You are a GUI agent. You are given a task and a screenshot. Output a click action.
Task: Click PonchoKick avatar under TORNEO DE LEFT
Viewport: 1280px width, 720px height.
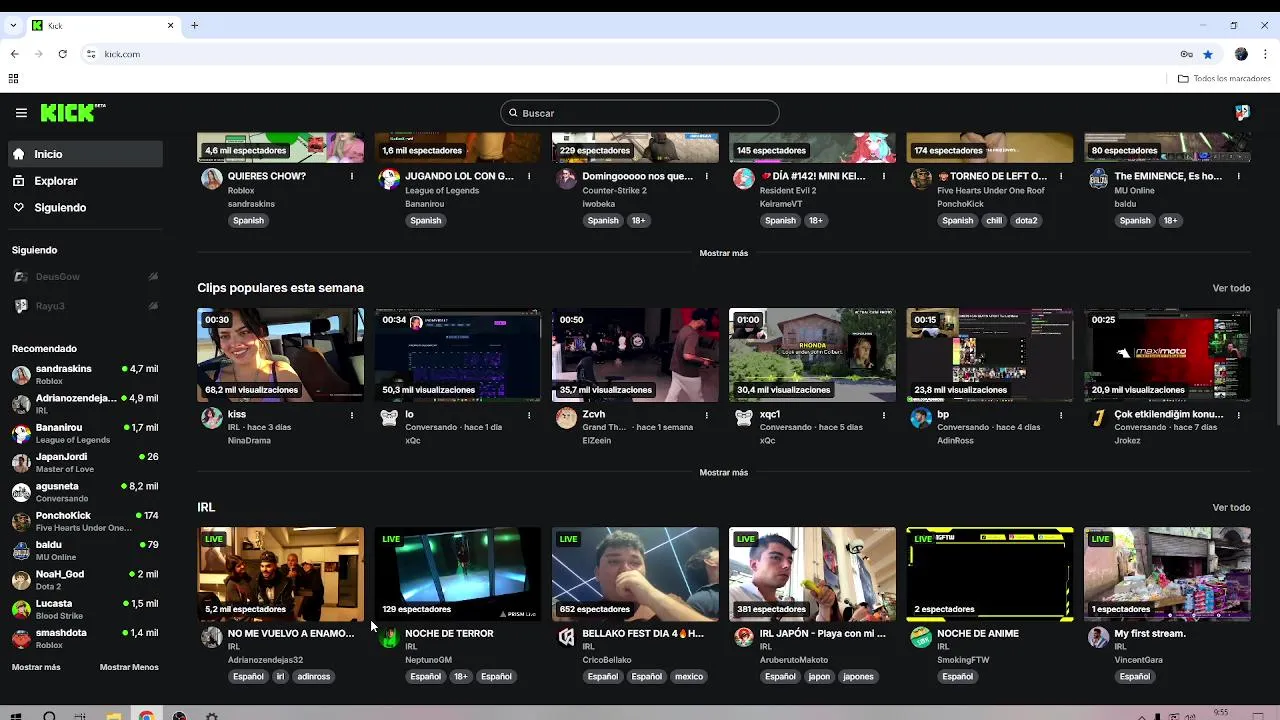click(921, 179)
